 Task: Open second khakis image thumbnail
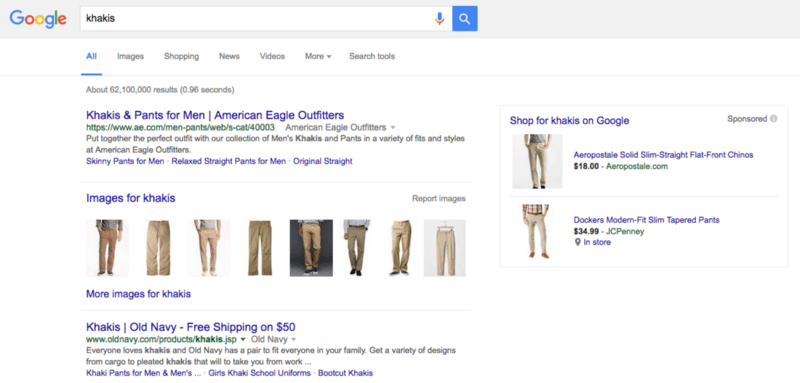coord(158,248)
